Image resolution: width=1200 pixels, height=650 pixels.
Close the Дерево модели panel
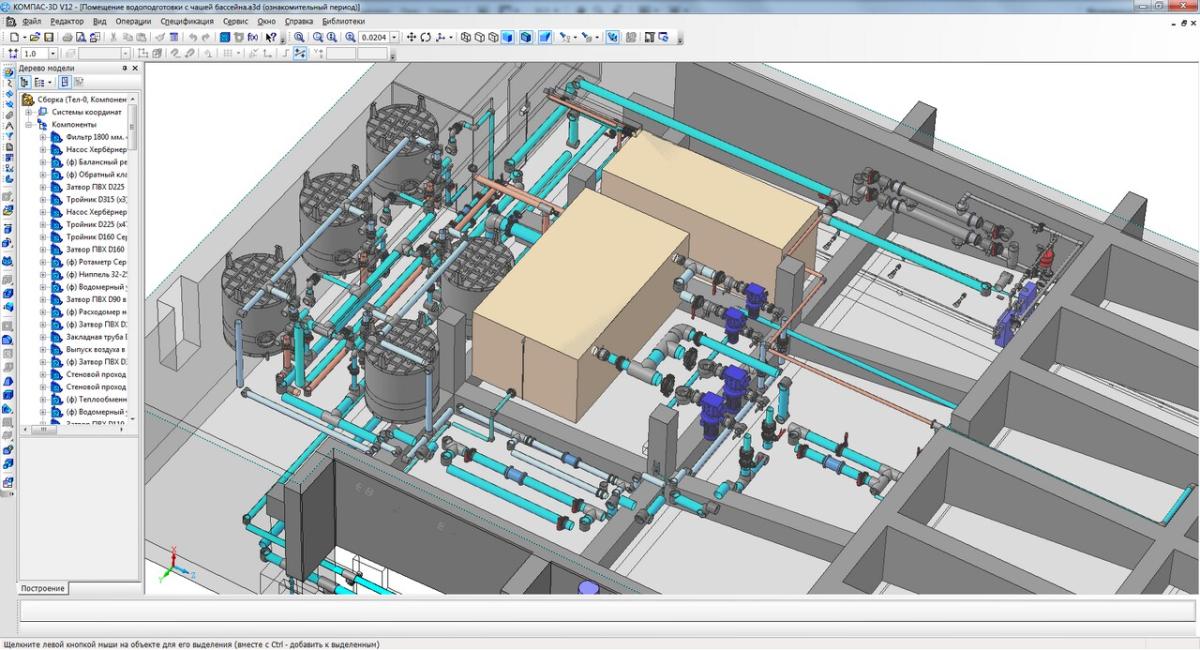click(x=135, y=68)
